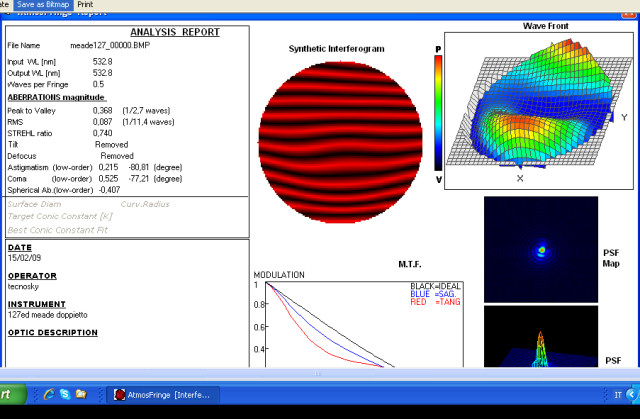Click the PSF 3D peak plot
This screenshot has width=640, height=419.
click(541, 337)
